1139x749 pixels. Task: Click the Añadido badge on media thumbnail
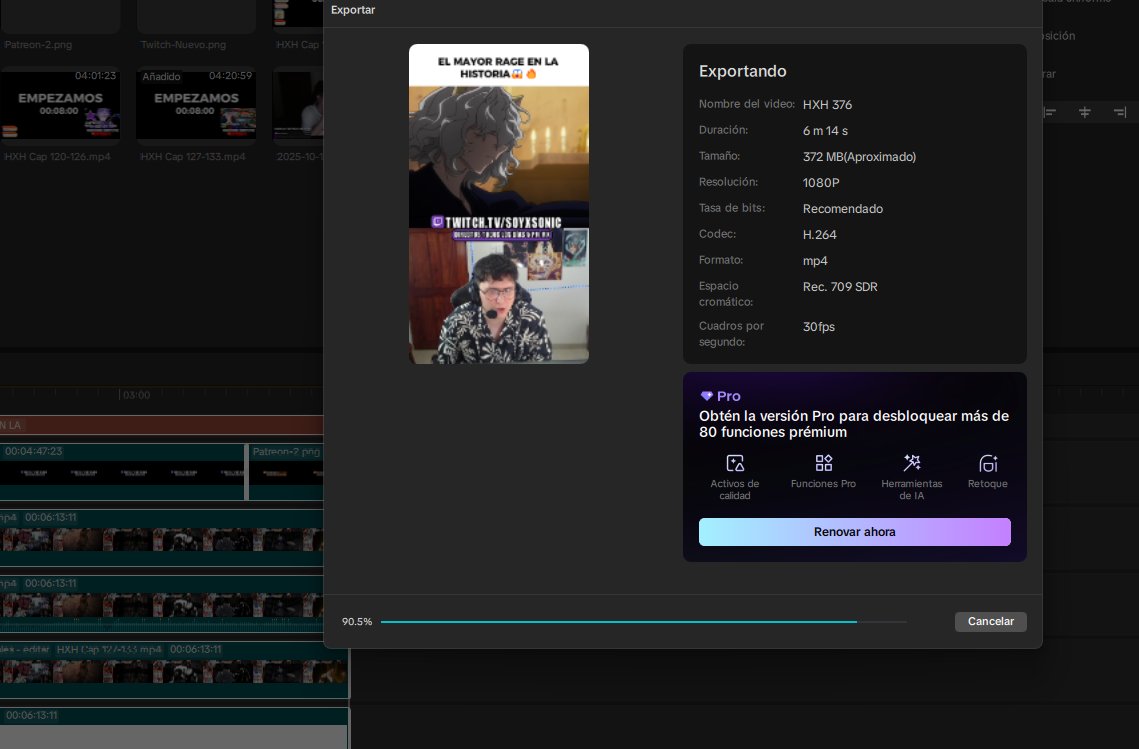click(161, 76)
